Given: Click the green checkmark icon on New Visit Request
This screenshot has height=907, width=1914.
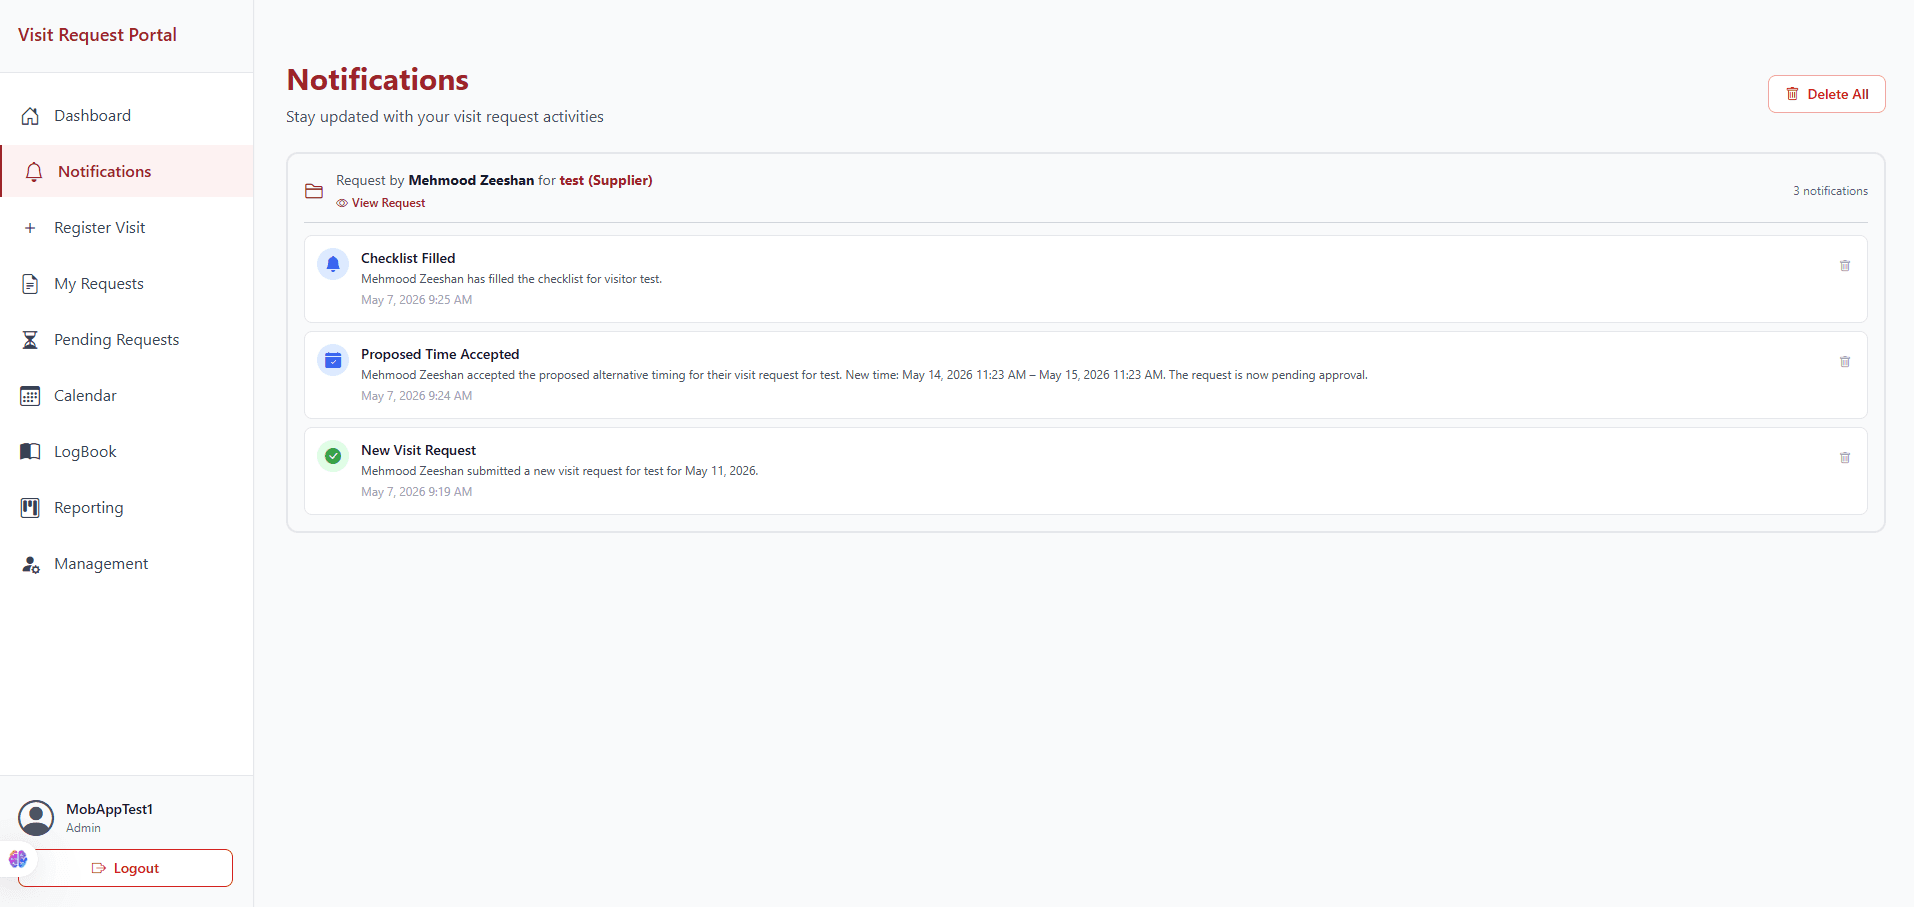Looking at the screenshot, I should 333,456.
